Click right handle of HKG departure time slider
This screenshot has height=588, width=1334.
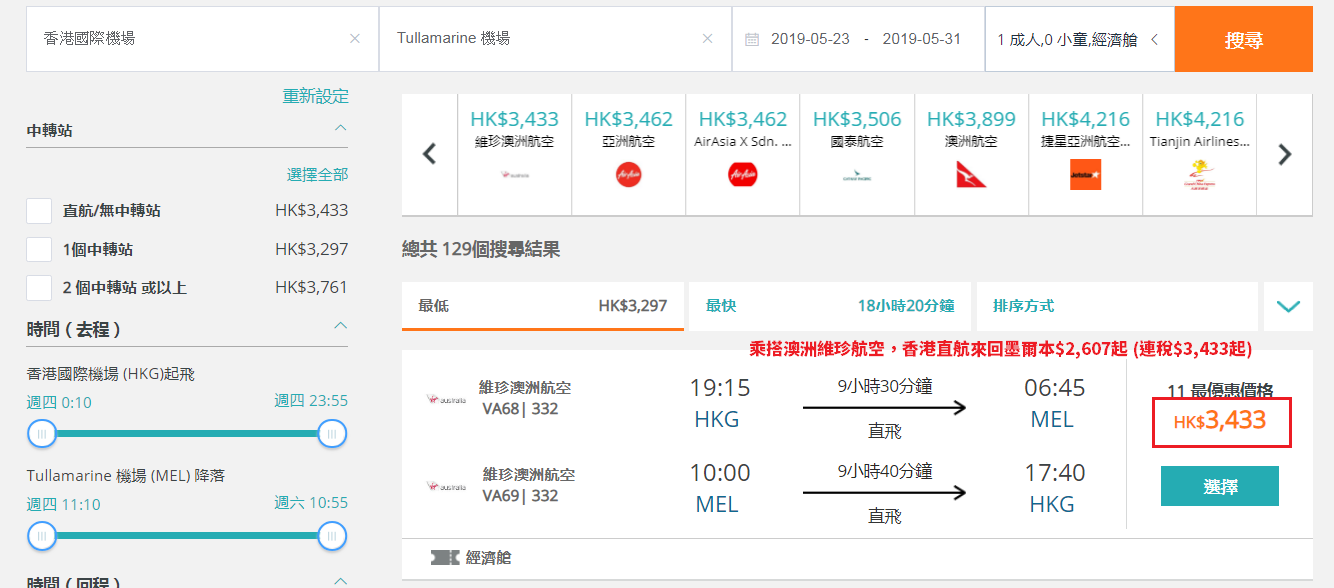pos(332,433)
